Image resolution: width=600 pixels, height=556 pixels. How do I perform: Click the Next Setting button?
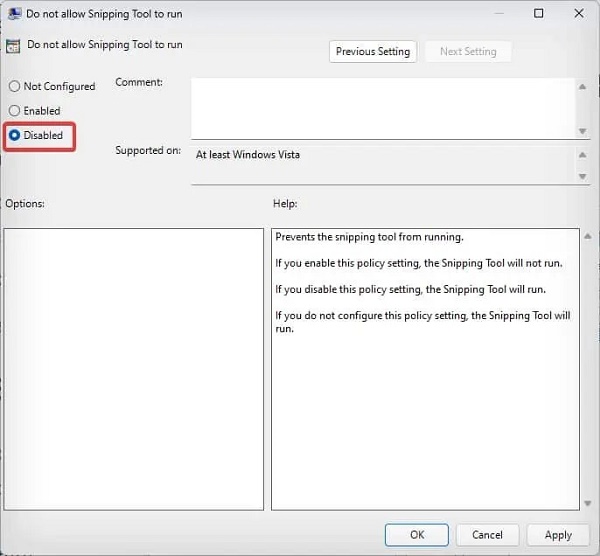coord(468,51)
